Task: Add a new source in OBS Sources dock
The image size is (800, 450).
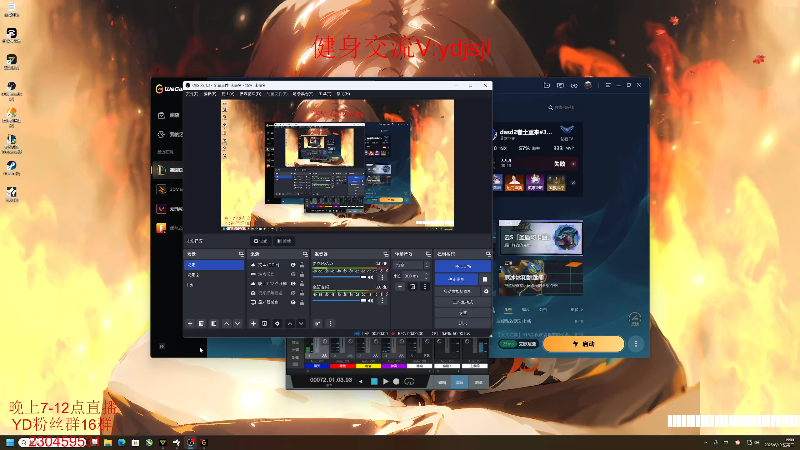Action: pos(253,323)
